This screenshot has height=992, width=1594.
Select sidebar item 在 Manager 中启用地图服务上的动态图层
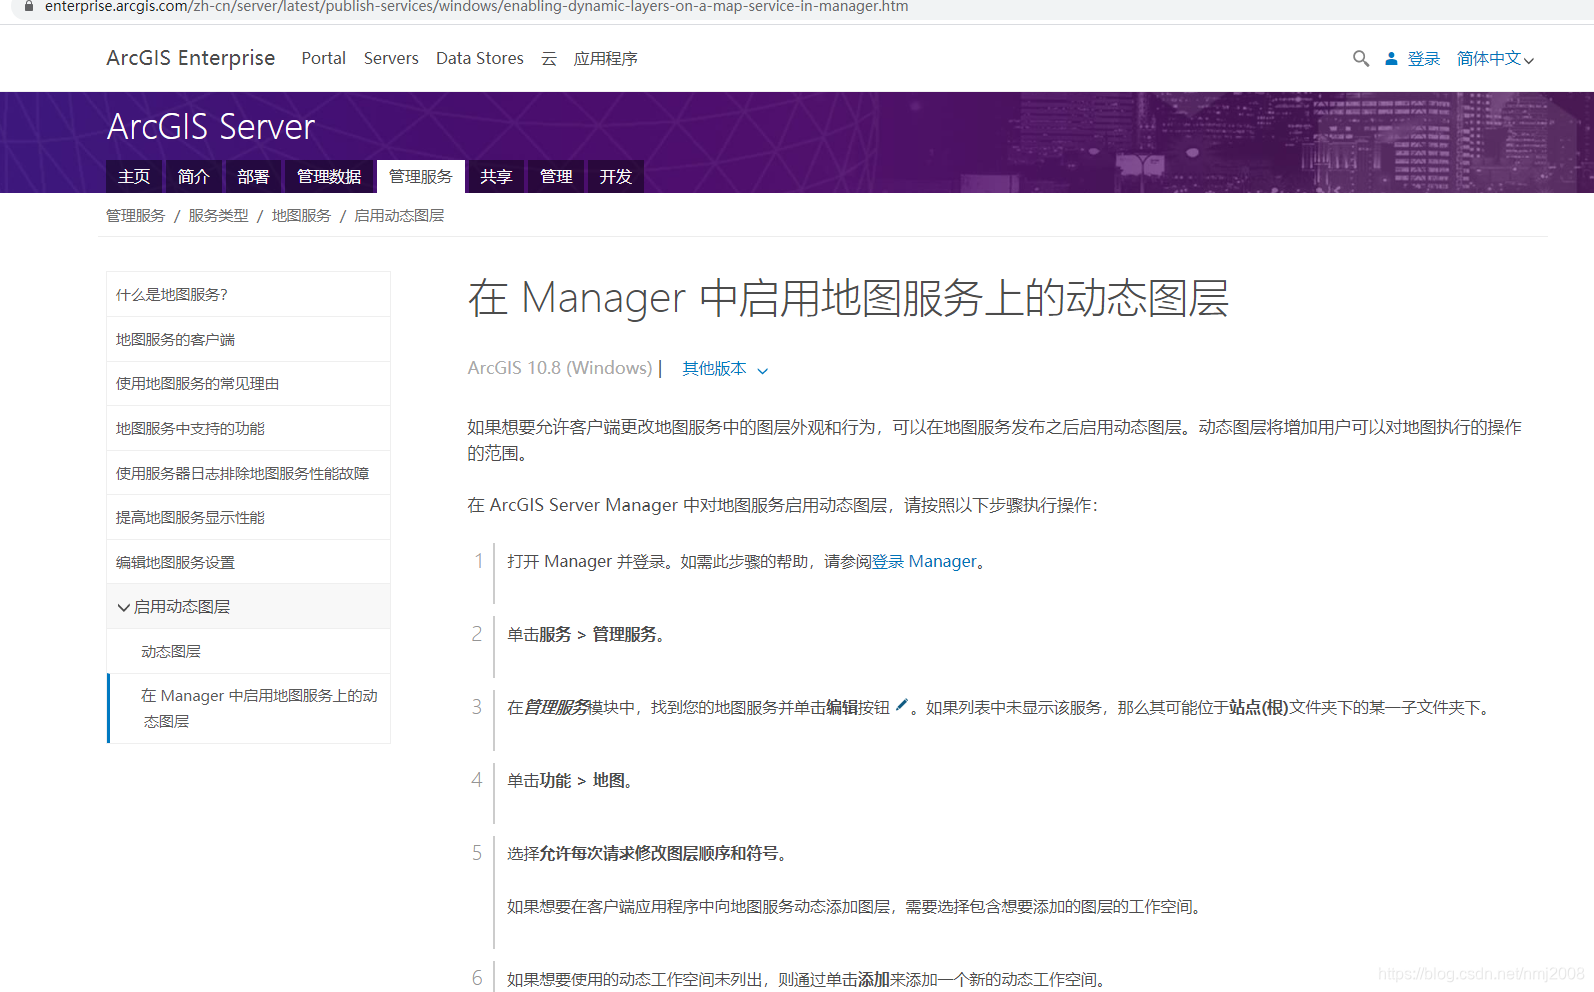click(x=248, y=709)
